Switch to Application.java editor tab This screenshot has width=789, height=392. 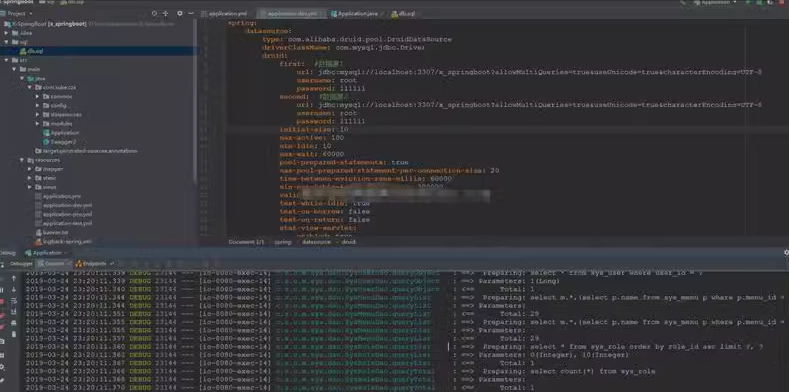tap(355, 14)
